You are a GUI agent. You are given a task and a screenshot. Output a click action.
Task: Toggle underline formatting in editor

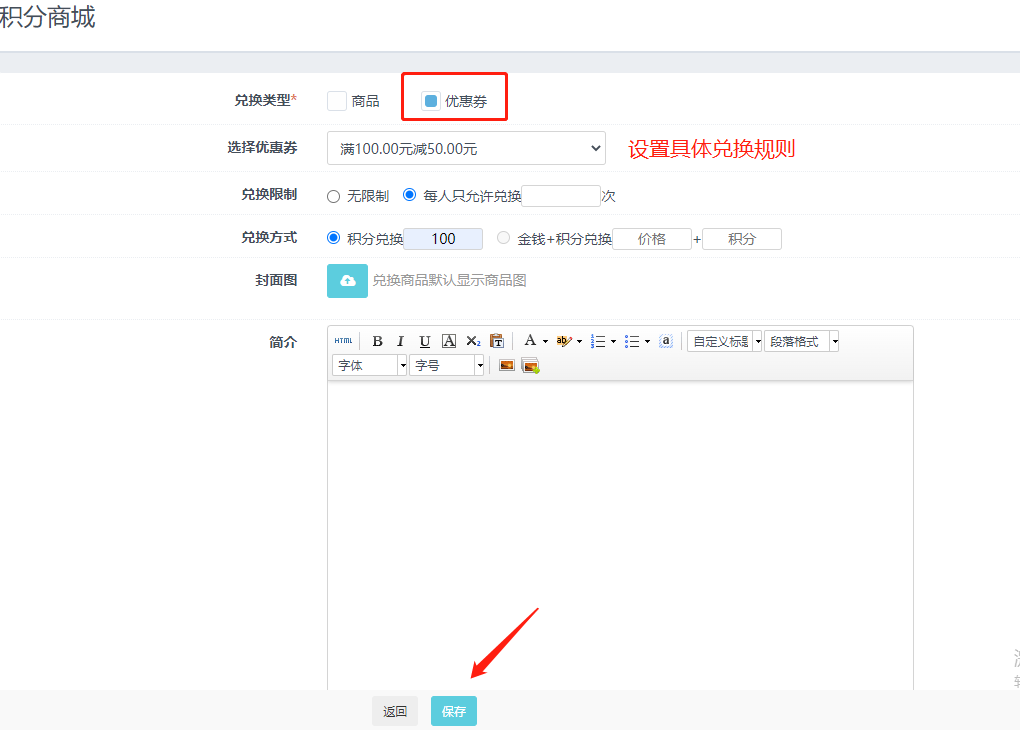tap(425, 341)
